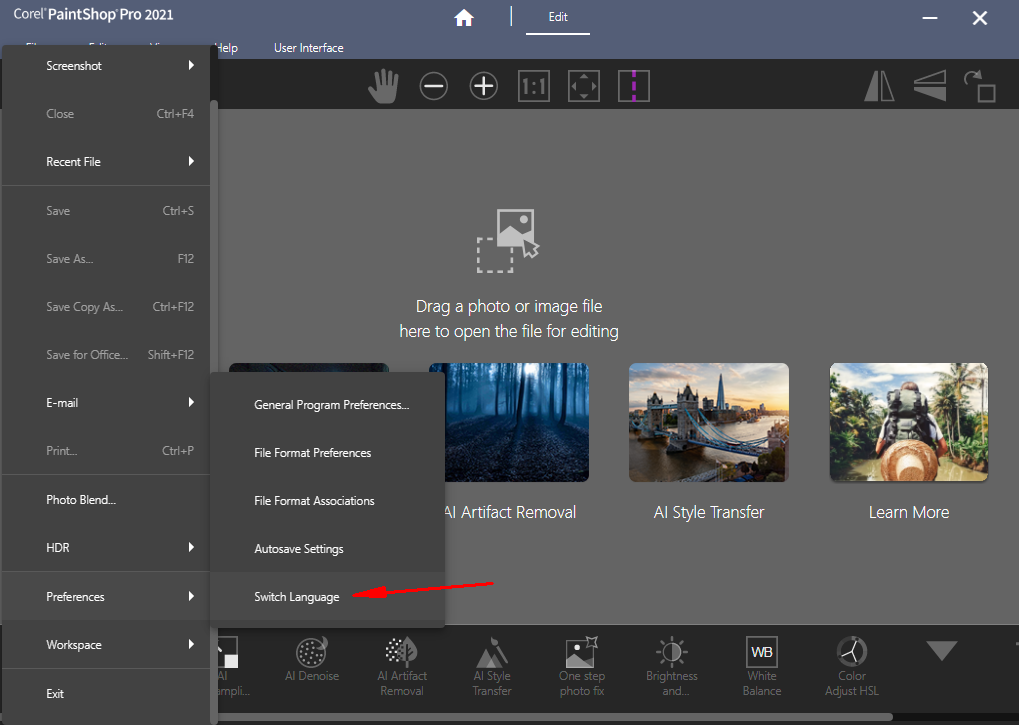Open Autosave Settings

click(328, 549)
